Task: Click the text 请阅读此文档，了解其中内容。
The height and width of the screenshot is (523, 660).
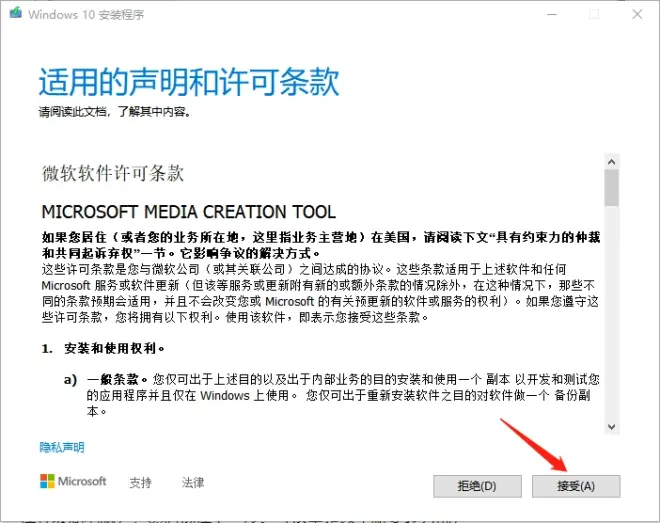Action: pos(115,112)
